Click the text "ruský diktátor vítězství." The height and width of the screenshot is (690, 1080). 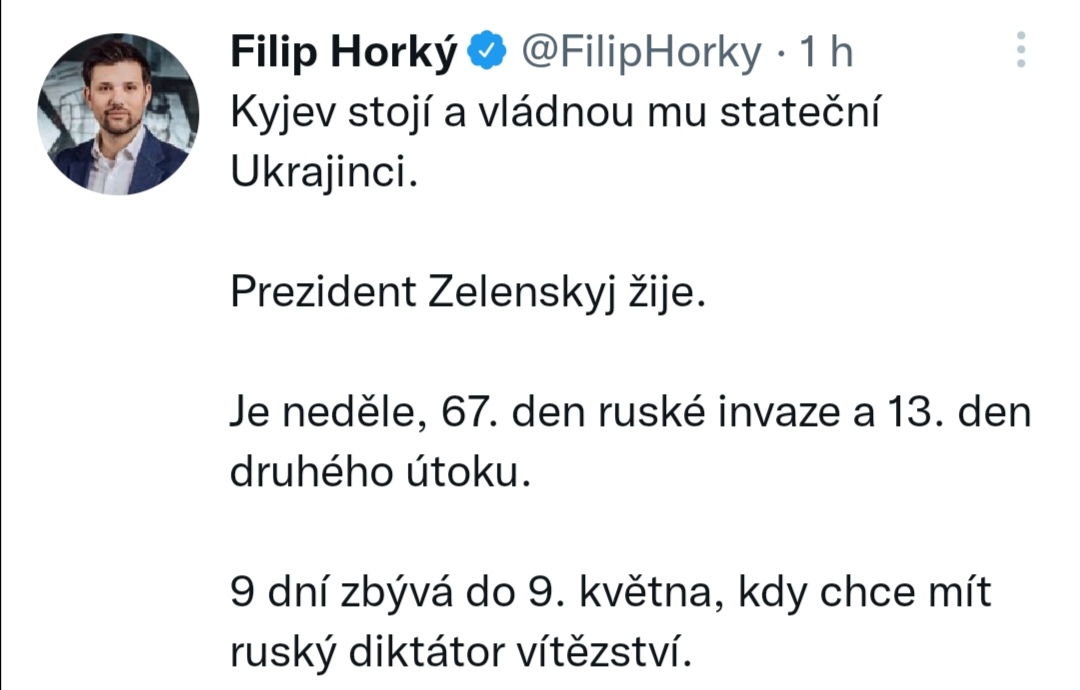point(460,651)
